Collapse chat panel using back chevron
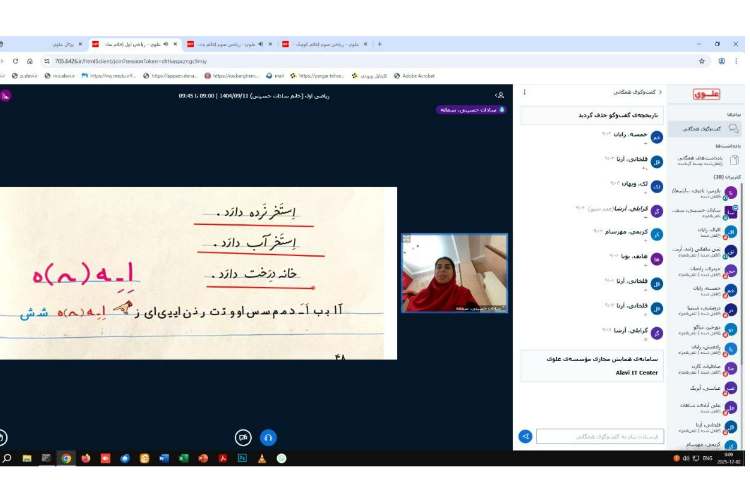Screen dimensions: 750x480 pos(661,92)
